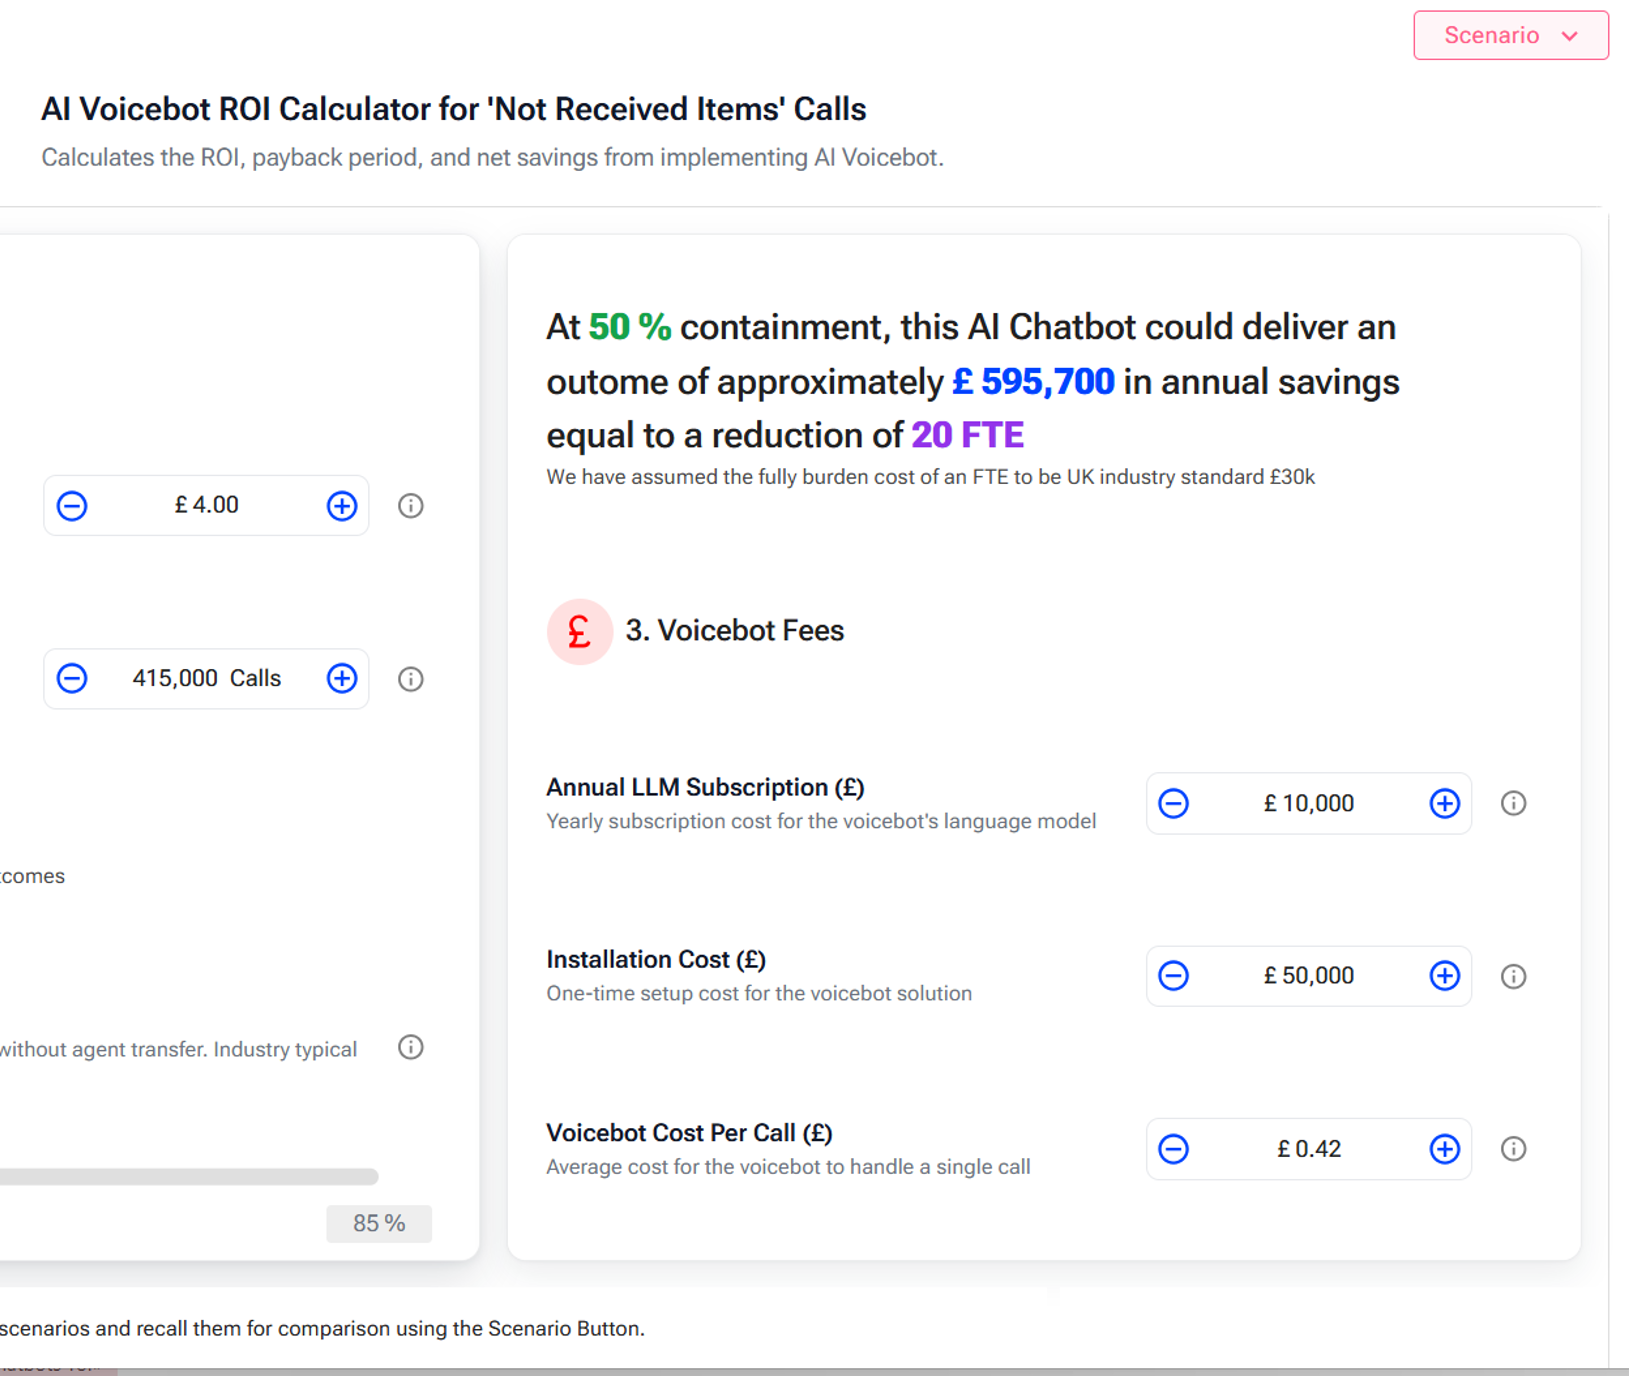
Task: Decrease the Installation Cost value
Action: click(1174, 976)
